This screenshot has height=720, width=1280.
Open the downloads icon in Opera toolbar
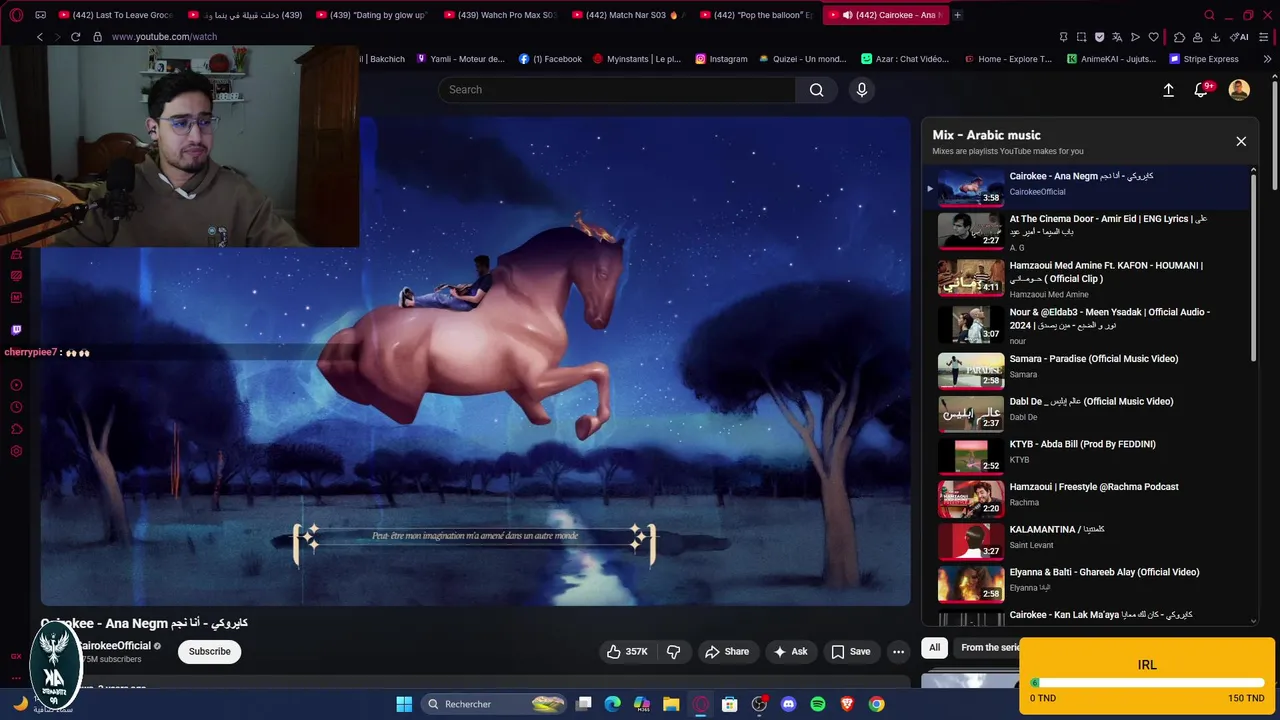1215,37
